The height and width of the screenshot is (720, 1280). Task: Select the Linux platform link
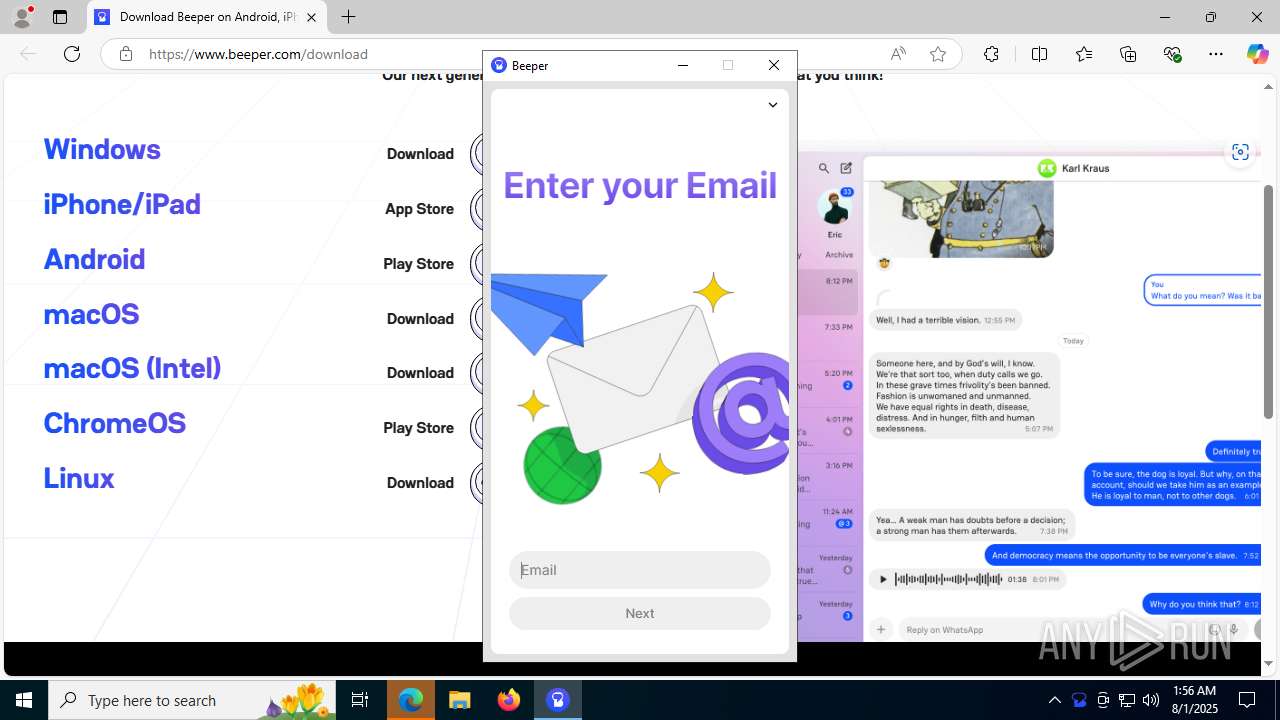pyautogui.click(x=79, y=478)
